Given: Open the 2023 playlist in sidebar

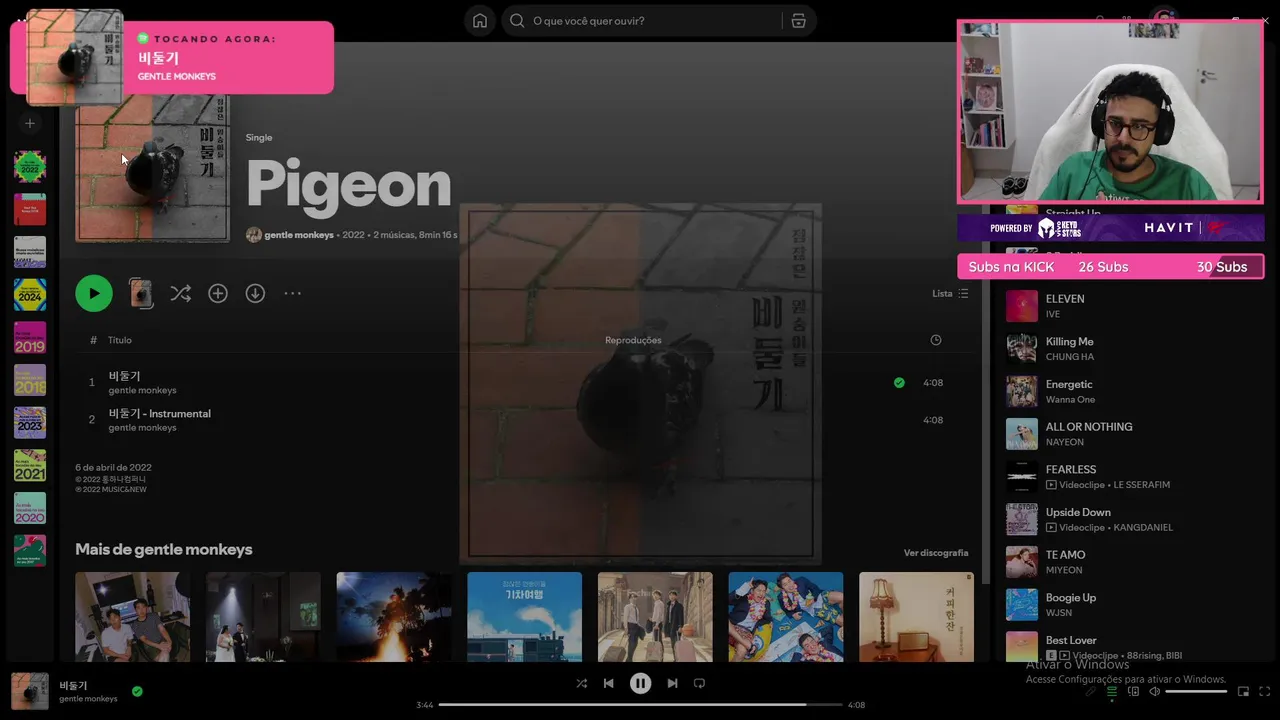Looking at the screenshot, I should coord(30,422).
